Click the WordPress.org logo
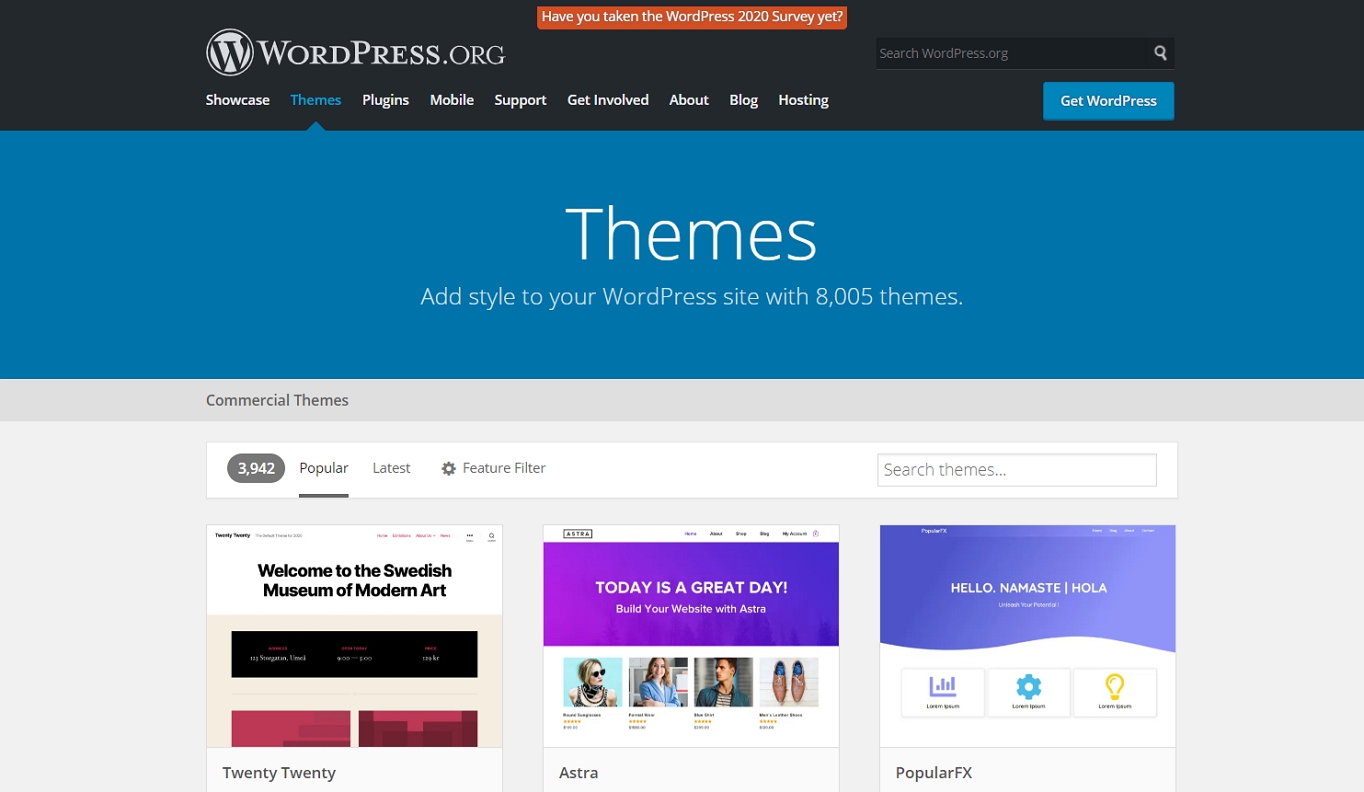This screenshot has height=792, width=1364. [355, 53]
